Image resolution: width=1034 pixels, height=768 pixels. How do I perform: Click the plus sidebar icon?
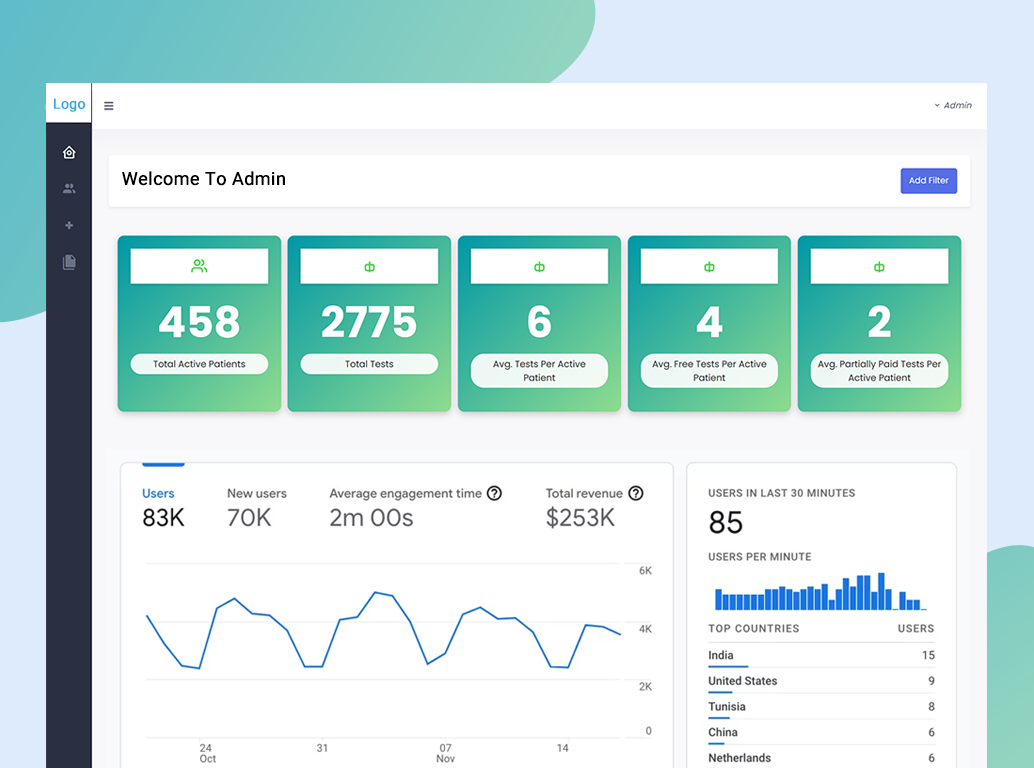(x=69, y=225)
